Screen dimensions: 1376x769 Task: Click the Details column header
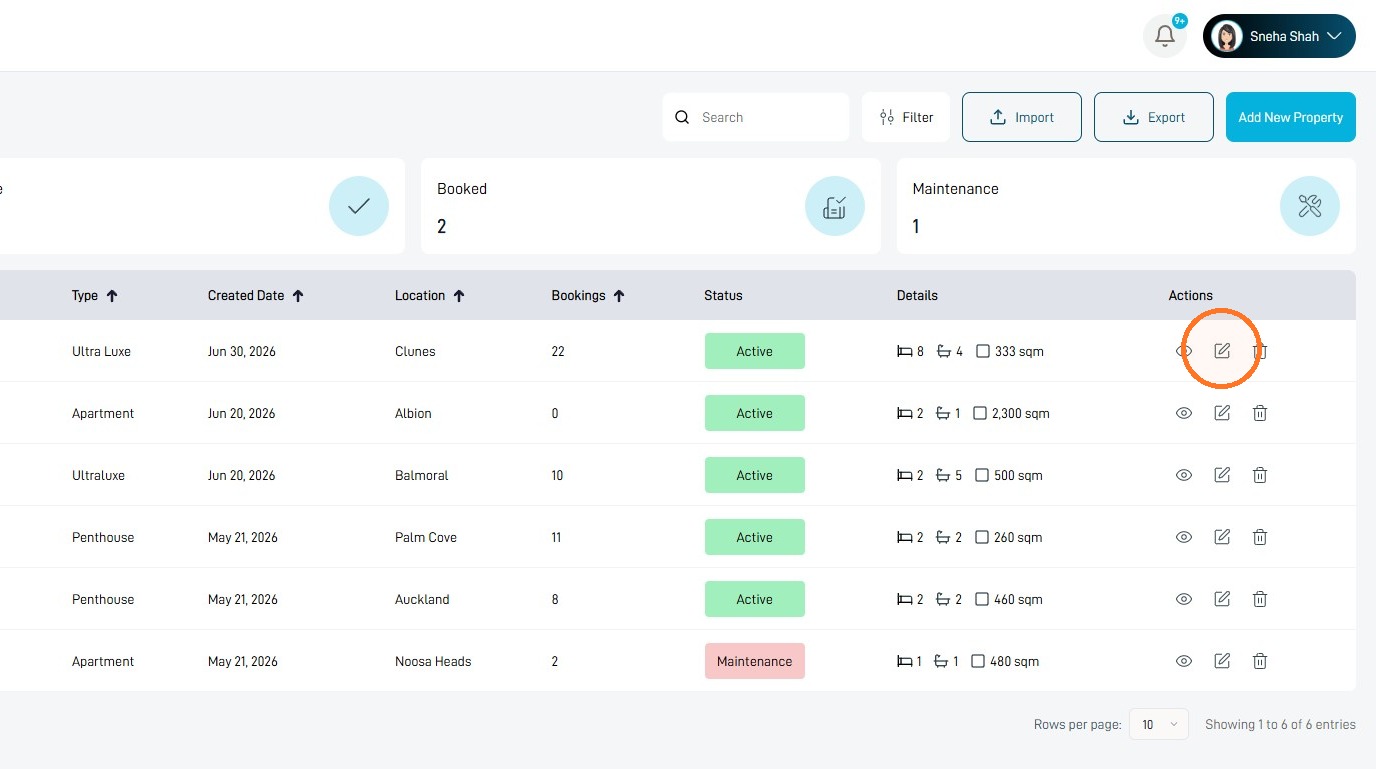coord(917,296)
